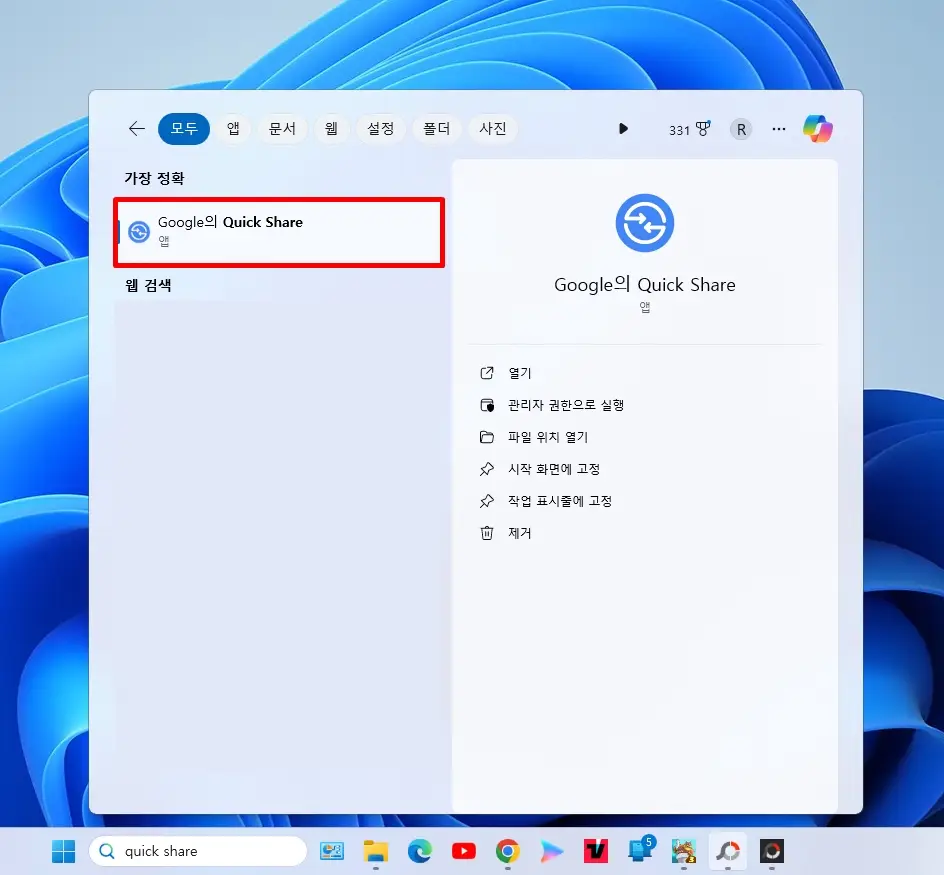Open the three-dot more options menu
The height and width of the screenshot is (875, 944).
coord(779,128)
